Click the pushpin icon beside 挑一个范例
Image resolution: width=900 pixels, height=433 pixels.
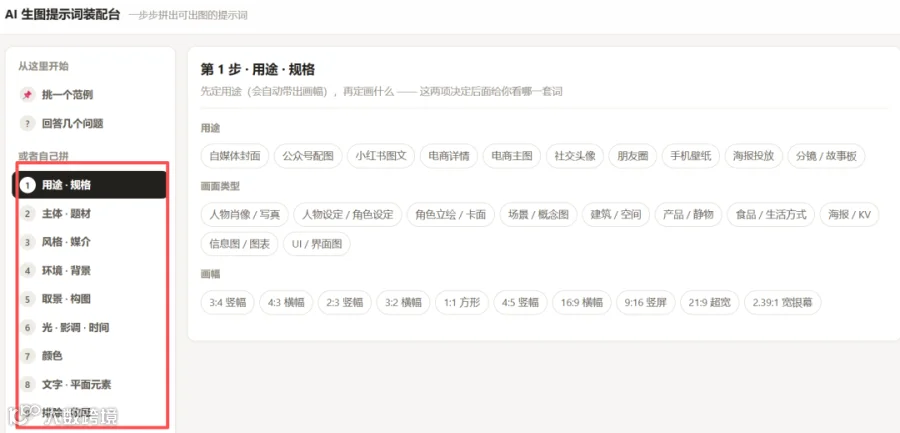point(27,95)
